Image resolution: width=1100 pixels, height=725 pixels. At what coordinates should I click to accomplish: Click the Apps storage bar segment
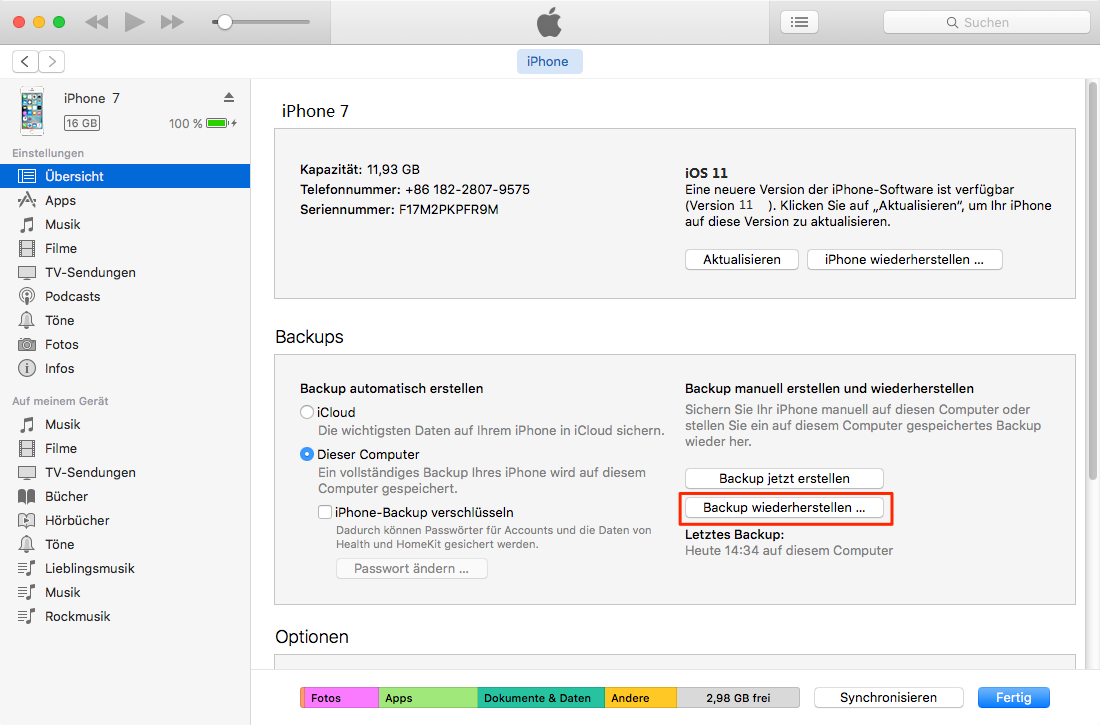[x=428, y=698]
